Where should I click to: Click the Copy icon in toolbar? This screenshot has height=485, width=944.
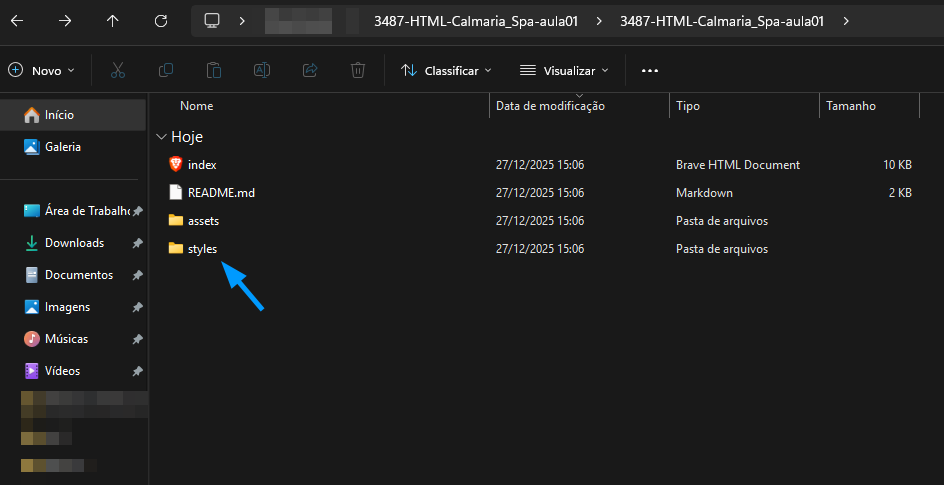pos(166,70)
